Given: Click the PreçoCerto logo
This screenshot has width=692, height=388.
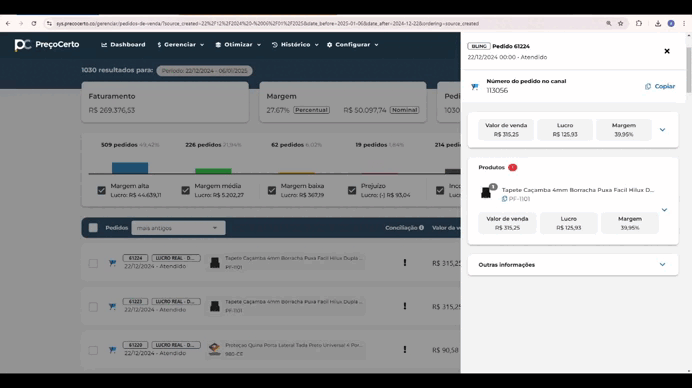Looking at the screenshot, I should pyautogui.click(x=47, y=45).
